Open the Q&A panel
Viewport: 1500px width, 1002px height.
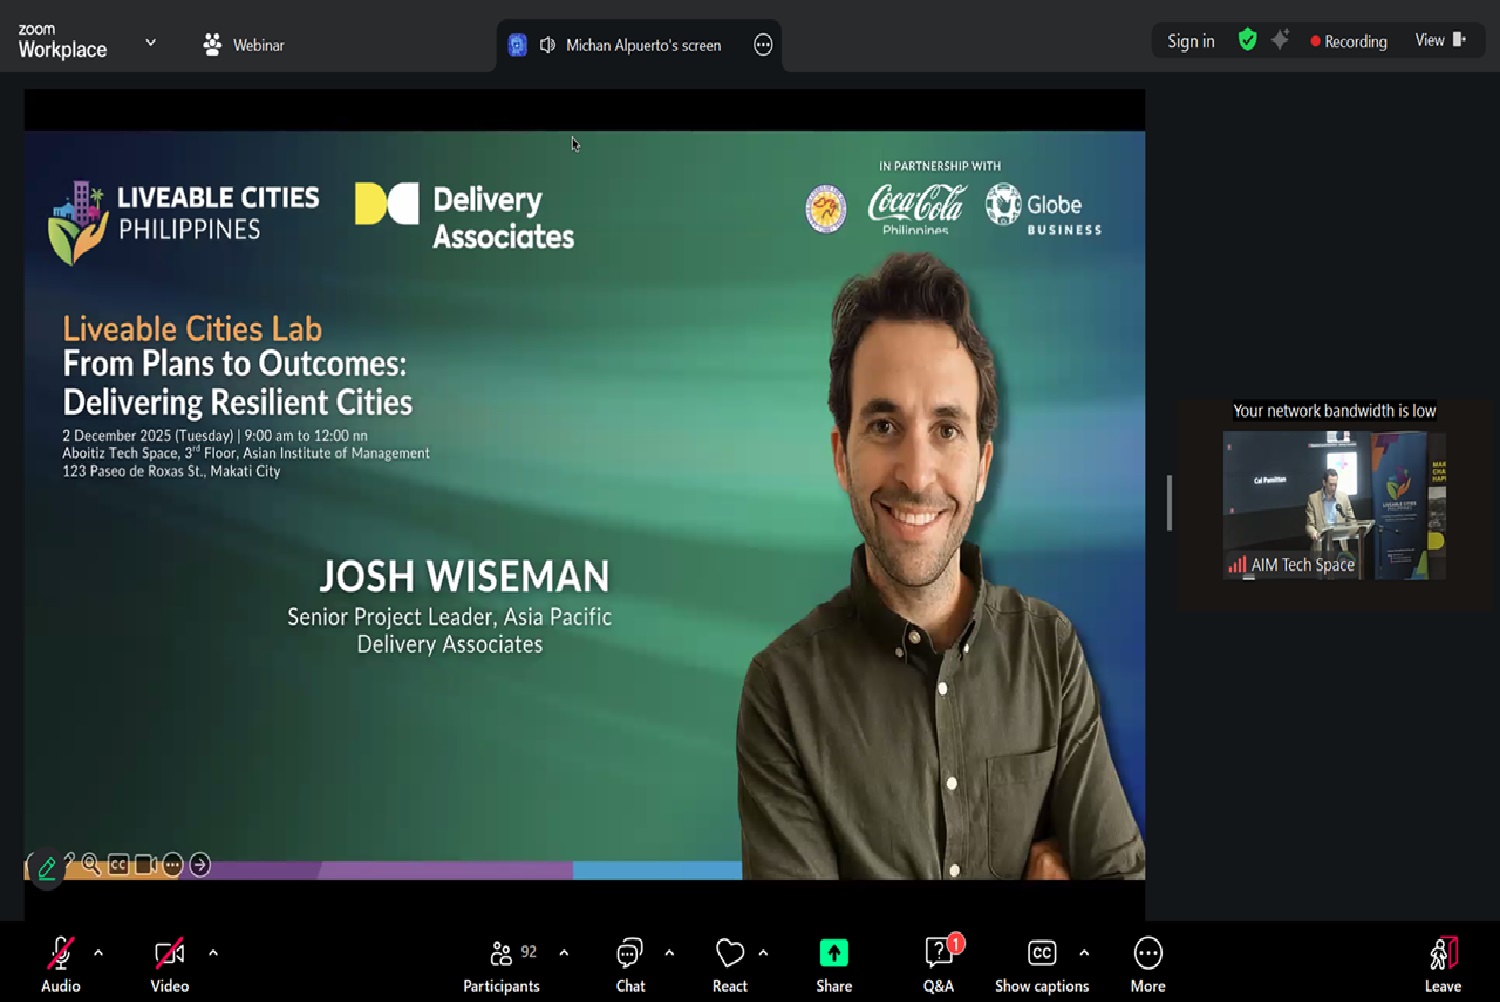pyautogui.click(x=938, y=955)
